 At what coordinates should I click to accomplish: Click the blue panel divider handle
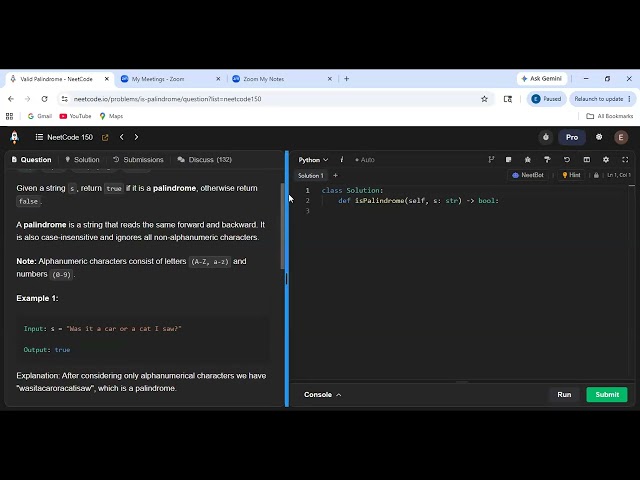(x=287, y=279)
